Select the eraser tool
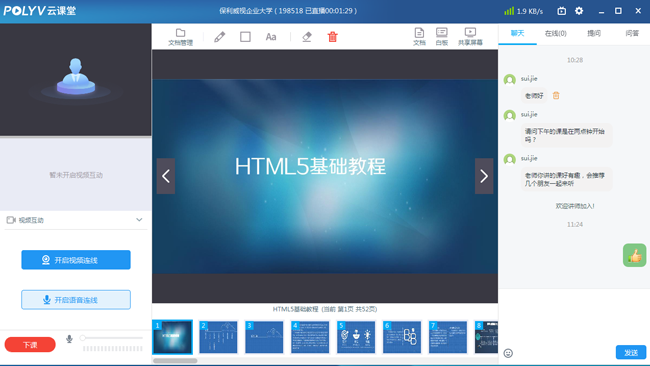The width and height of the screenshot is (650, 366). [307, 37]
